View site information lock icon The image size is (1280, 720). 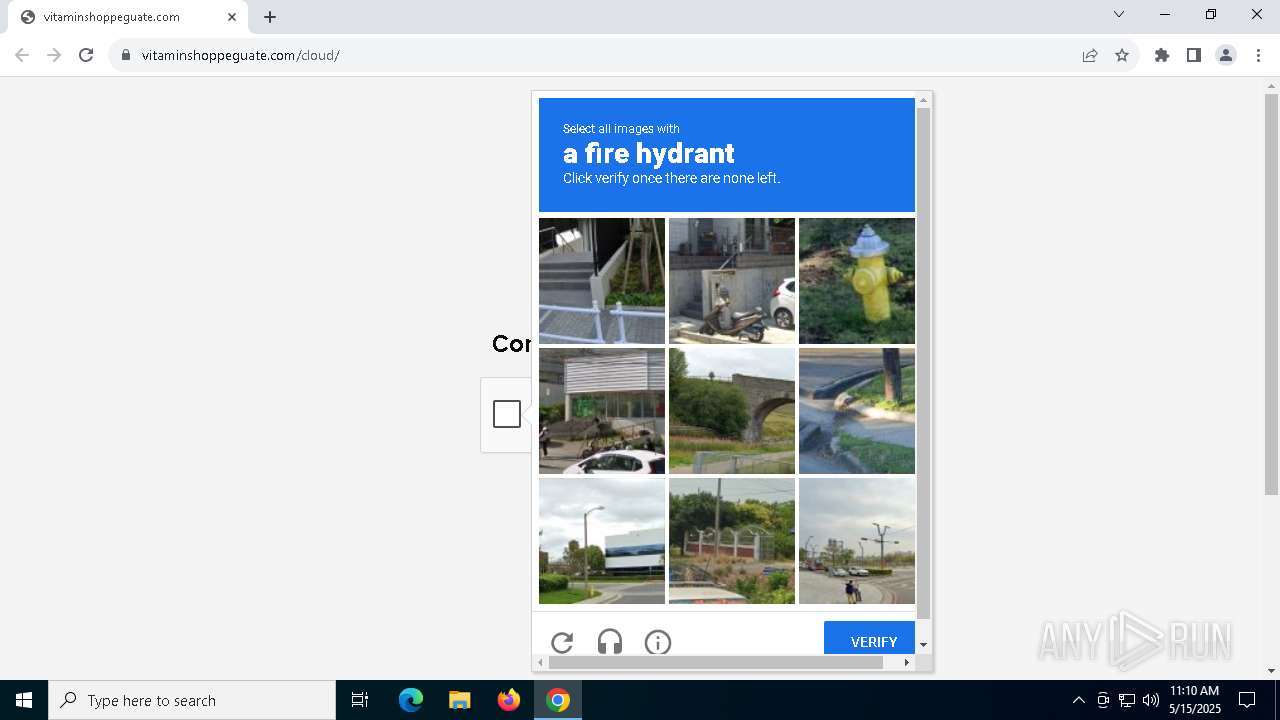[x=126, y=55]
